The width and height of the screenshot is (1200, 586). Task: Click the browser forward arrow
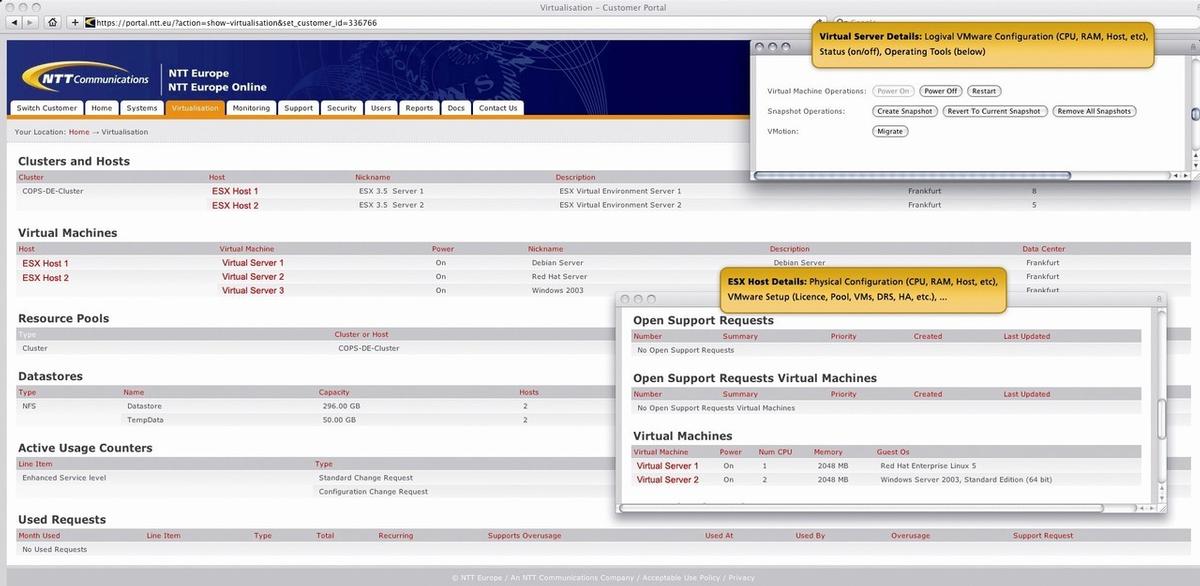point(29,22)
